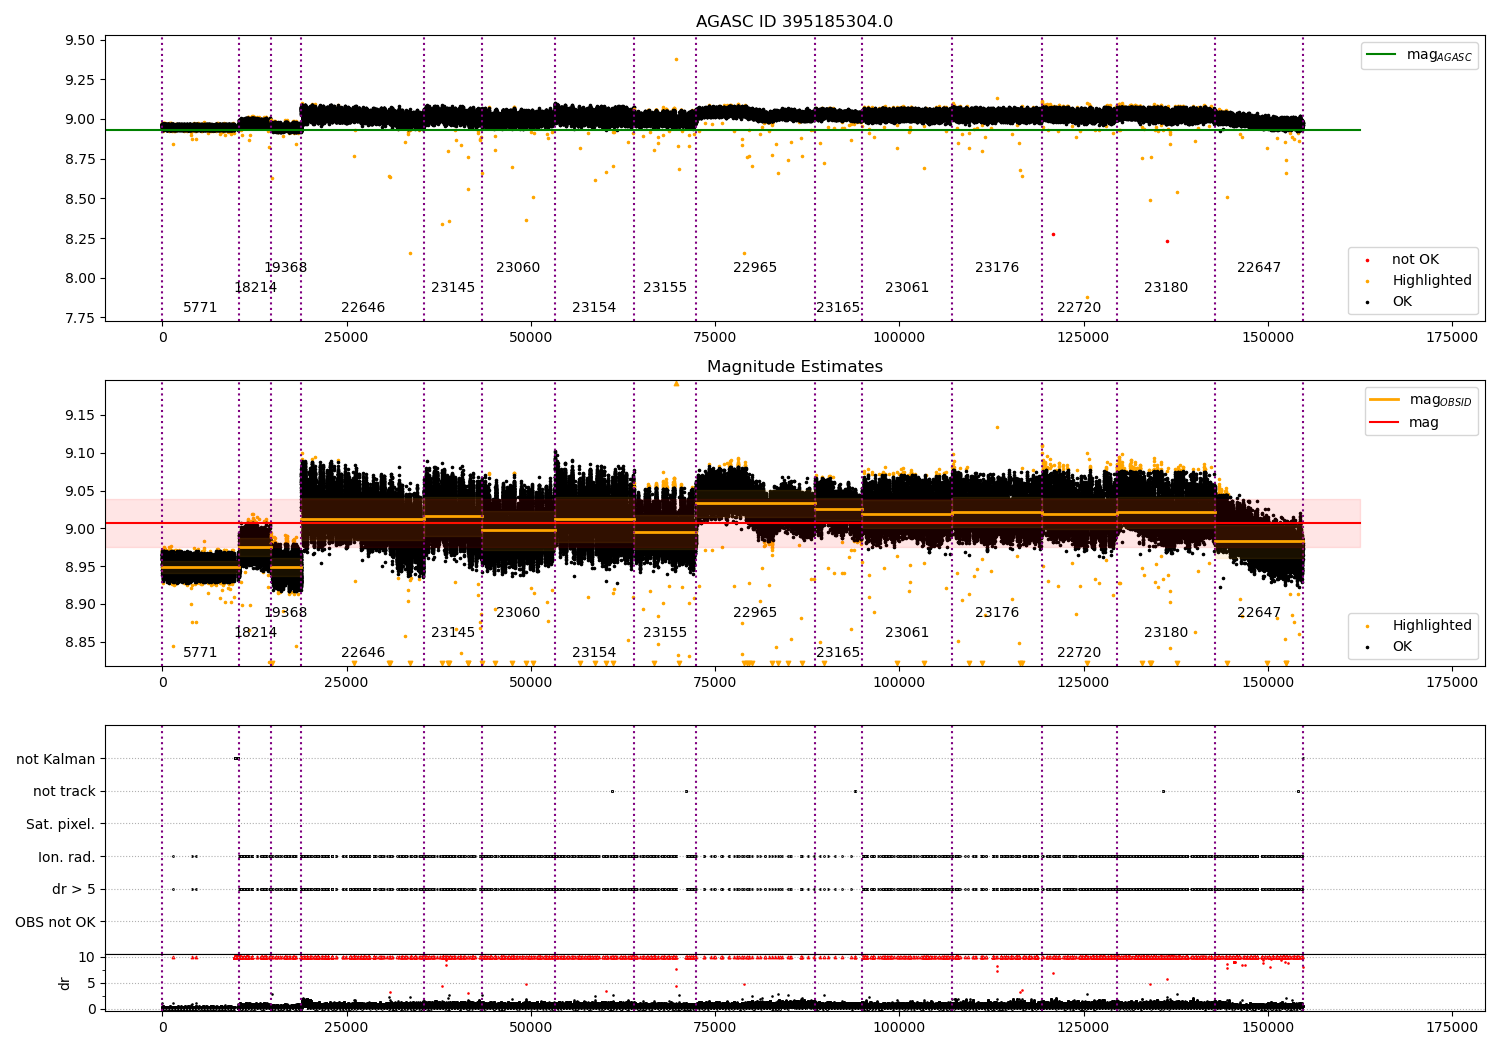This screenshot has height=1050, width=1500.
Task: Click OBSID label 23061 in the Magnitude Estimates plot
Action: pyautogui.click(x=907, y=633)
